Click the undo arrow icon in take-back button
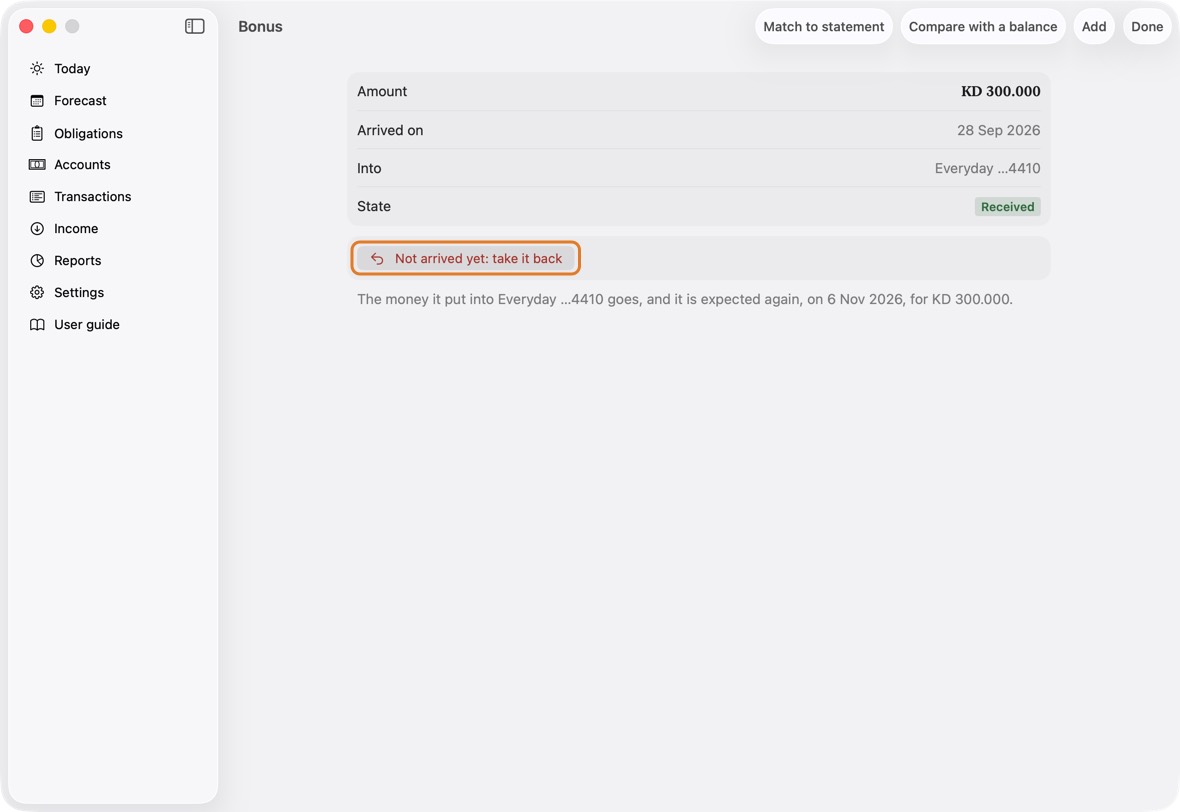The image size is (1180, 812). click(377, 259)
